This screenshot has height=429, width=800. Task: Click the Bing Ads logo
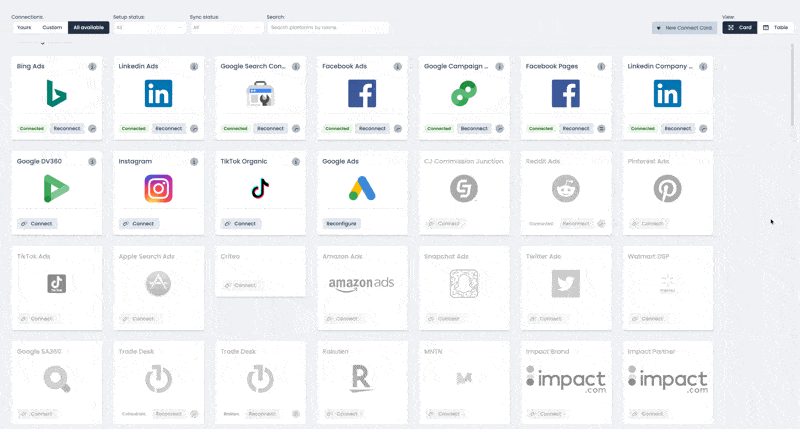[x=56, y=93]
